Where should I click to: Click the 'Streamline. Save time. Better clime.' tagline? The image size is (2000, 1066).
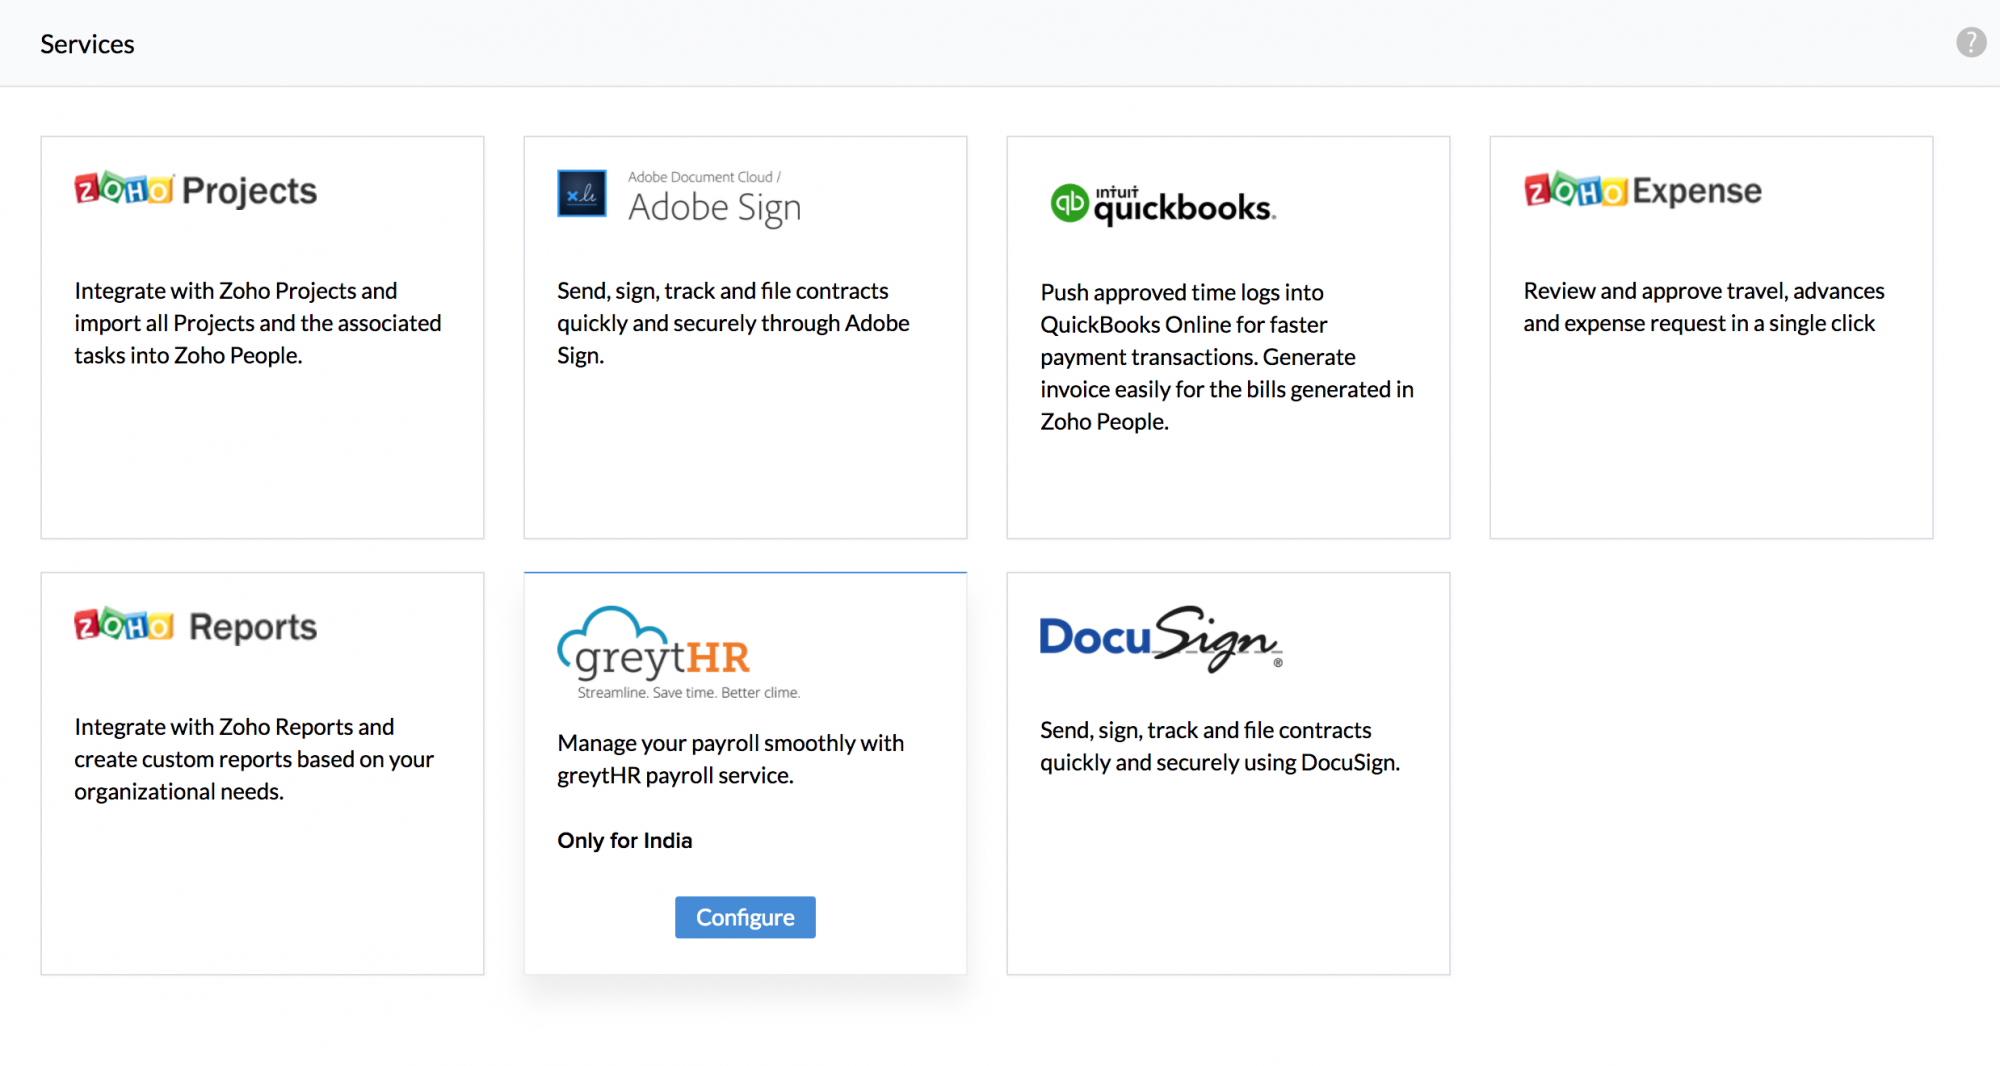click(x=689, y=692)
